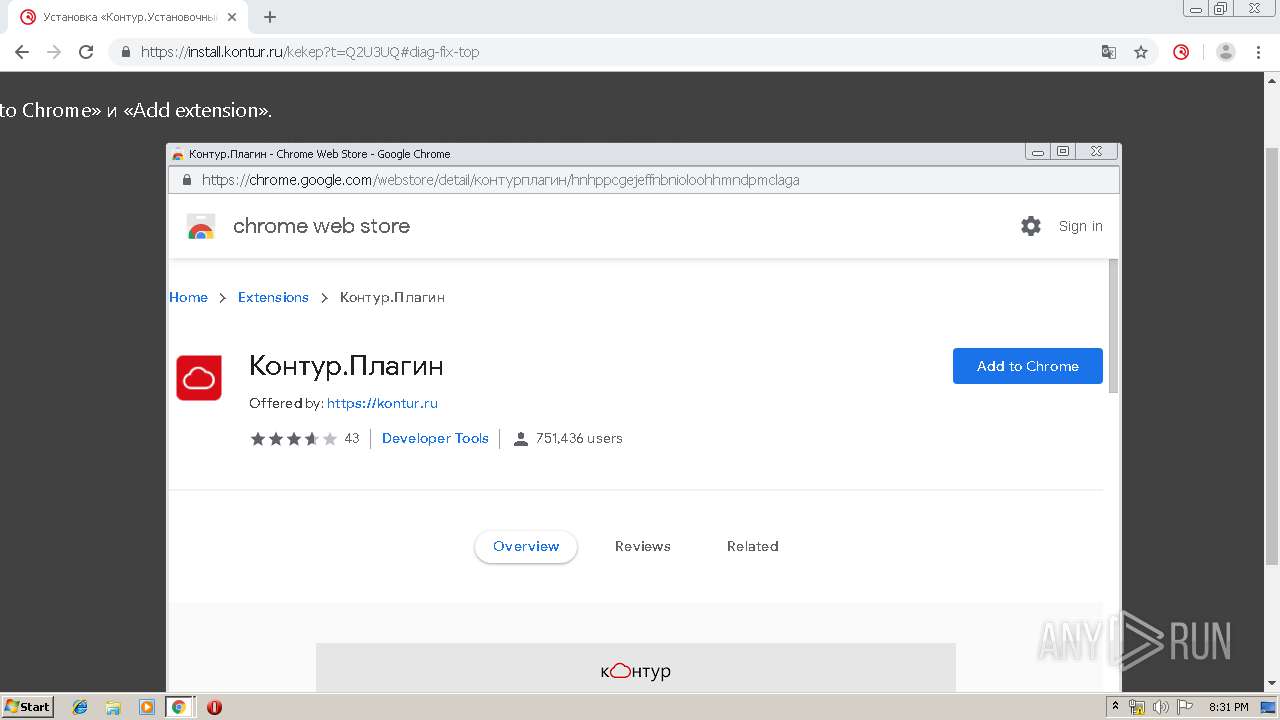This screenshot has height=720, width=1280.
Task: Go back using the browser back arrow
Action: point(22,52)
